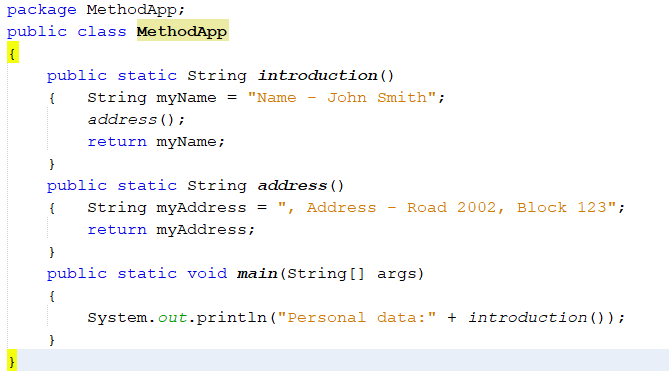Click the return myName statement
669x381 pixels.
[x=156, y=142]
